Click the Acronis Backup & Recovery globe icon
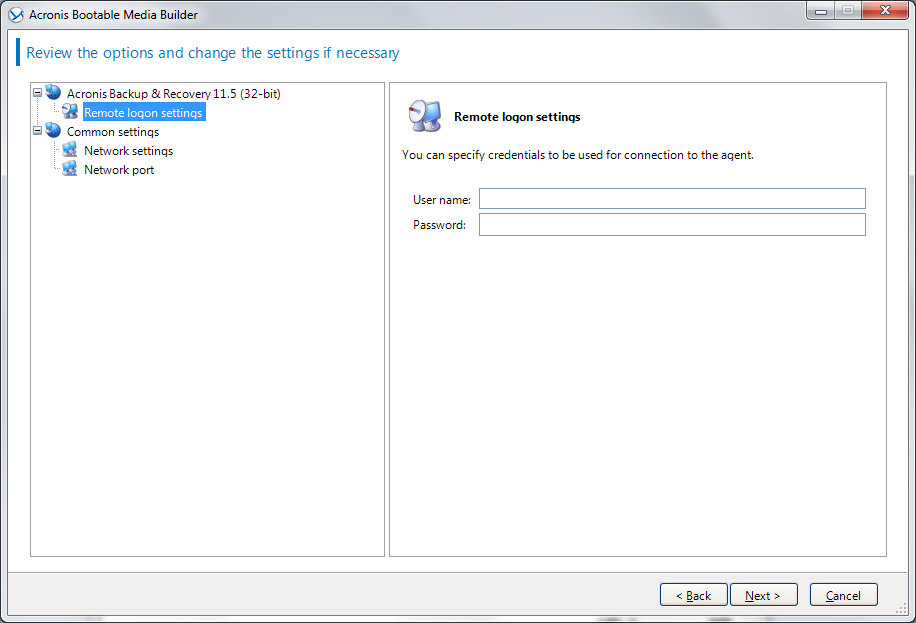Viewport: 916px width, 623px height. click(x=53, y=92)
